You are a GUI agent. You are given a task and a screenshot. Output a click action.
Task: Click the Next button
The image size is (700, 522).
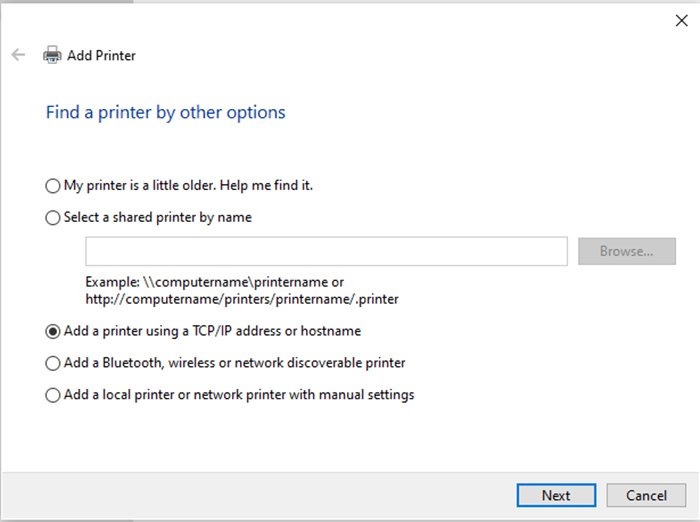[x=556, y=495]
